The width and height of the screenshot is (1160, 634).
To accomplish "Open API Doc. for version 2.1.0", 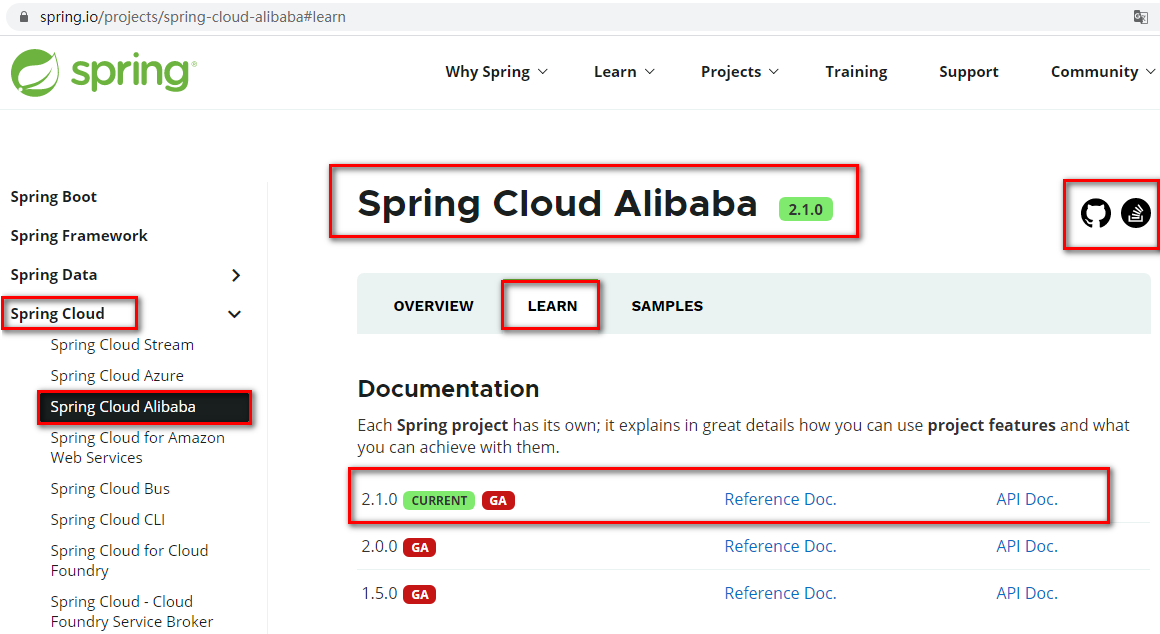I will 1027,499.
